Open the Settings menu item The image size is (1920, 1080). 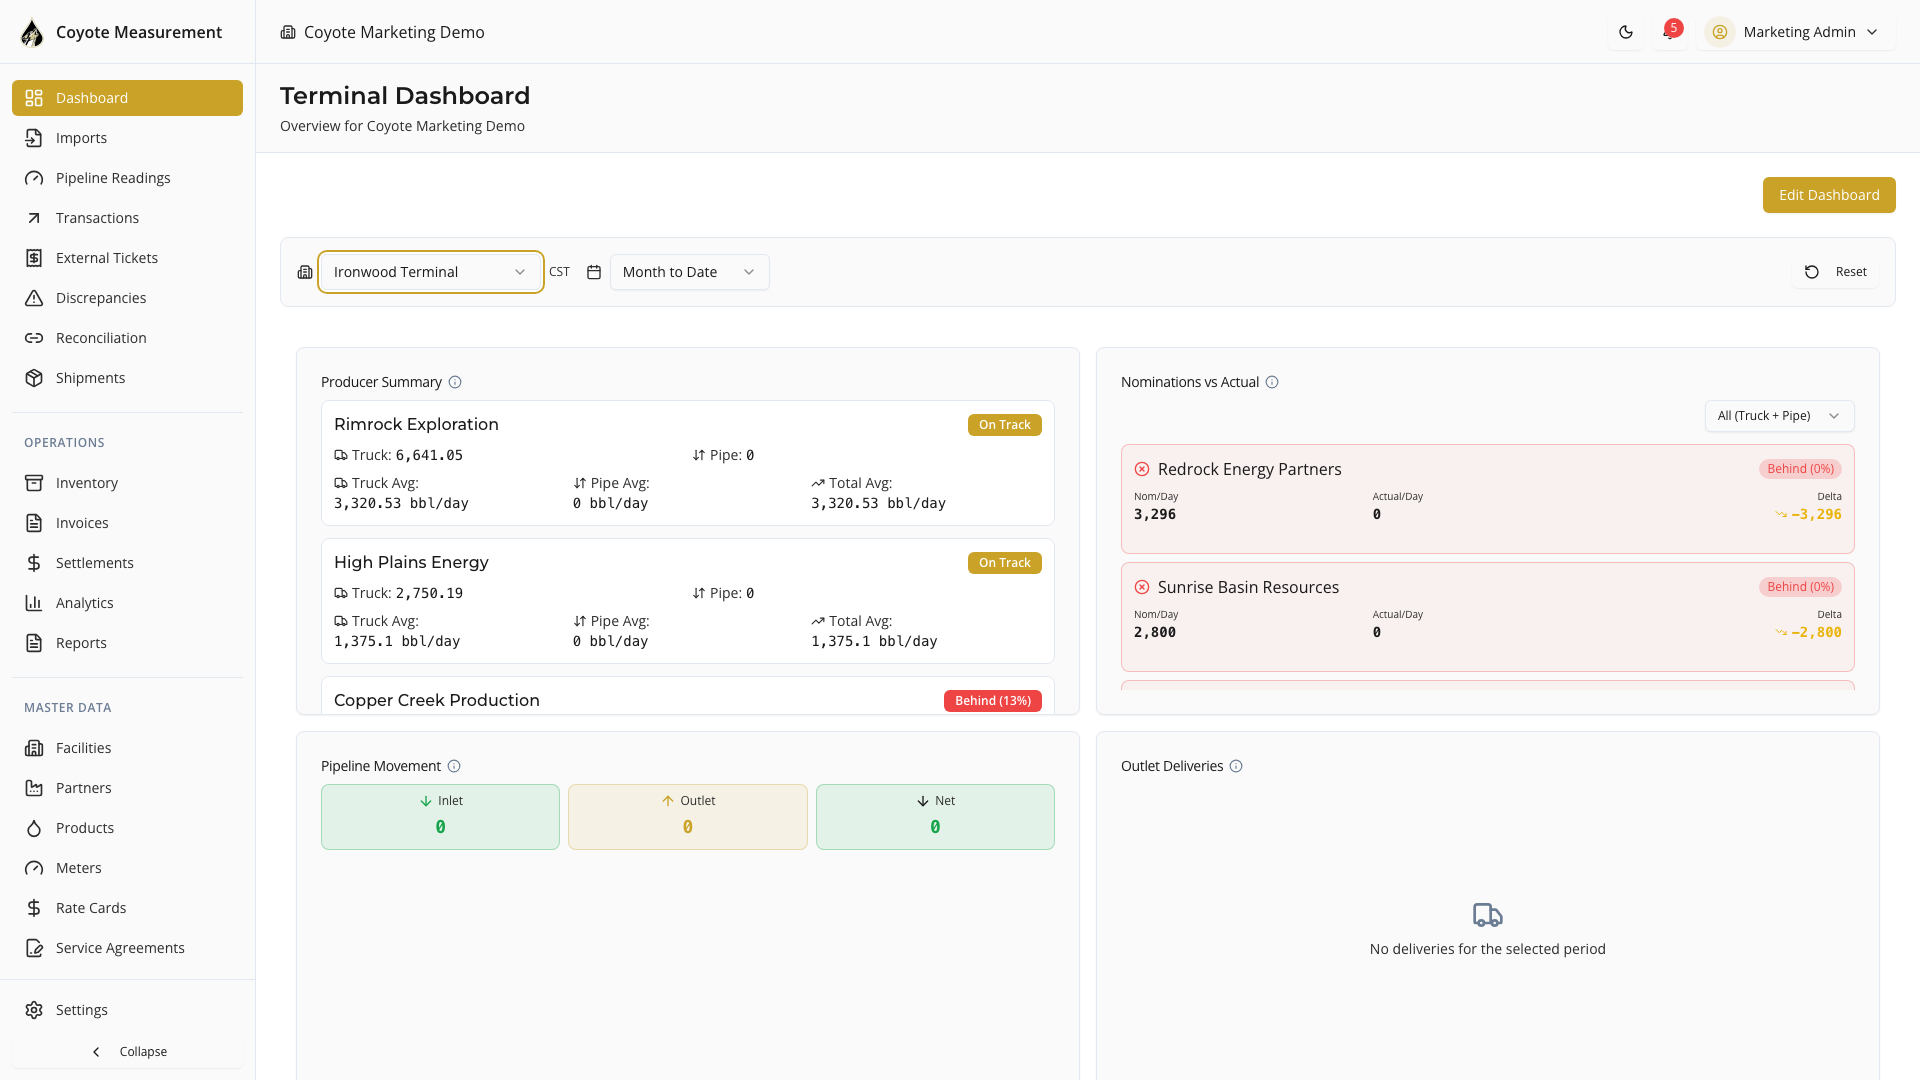point(81,1010)
